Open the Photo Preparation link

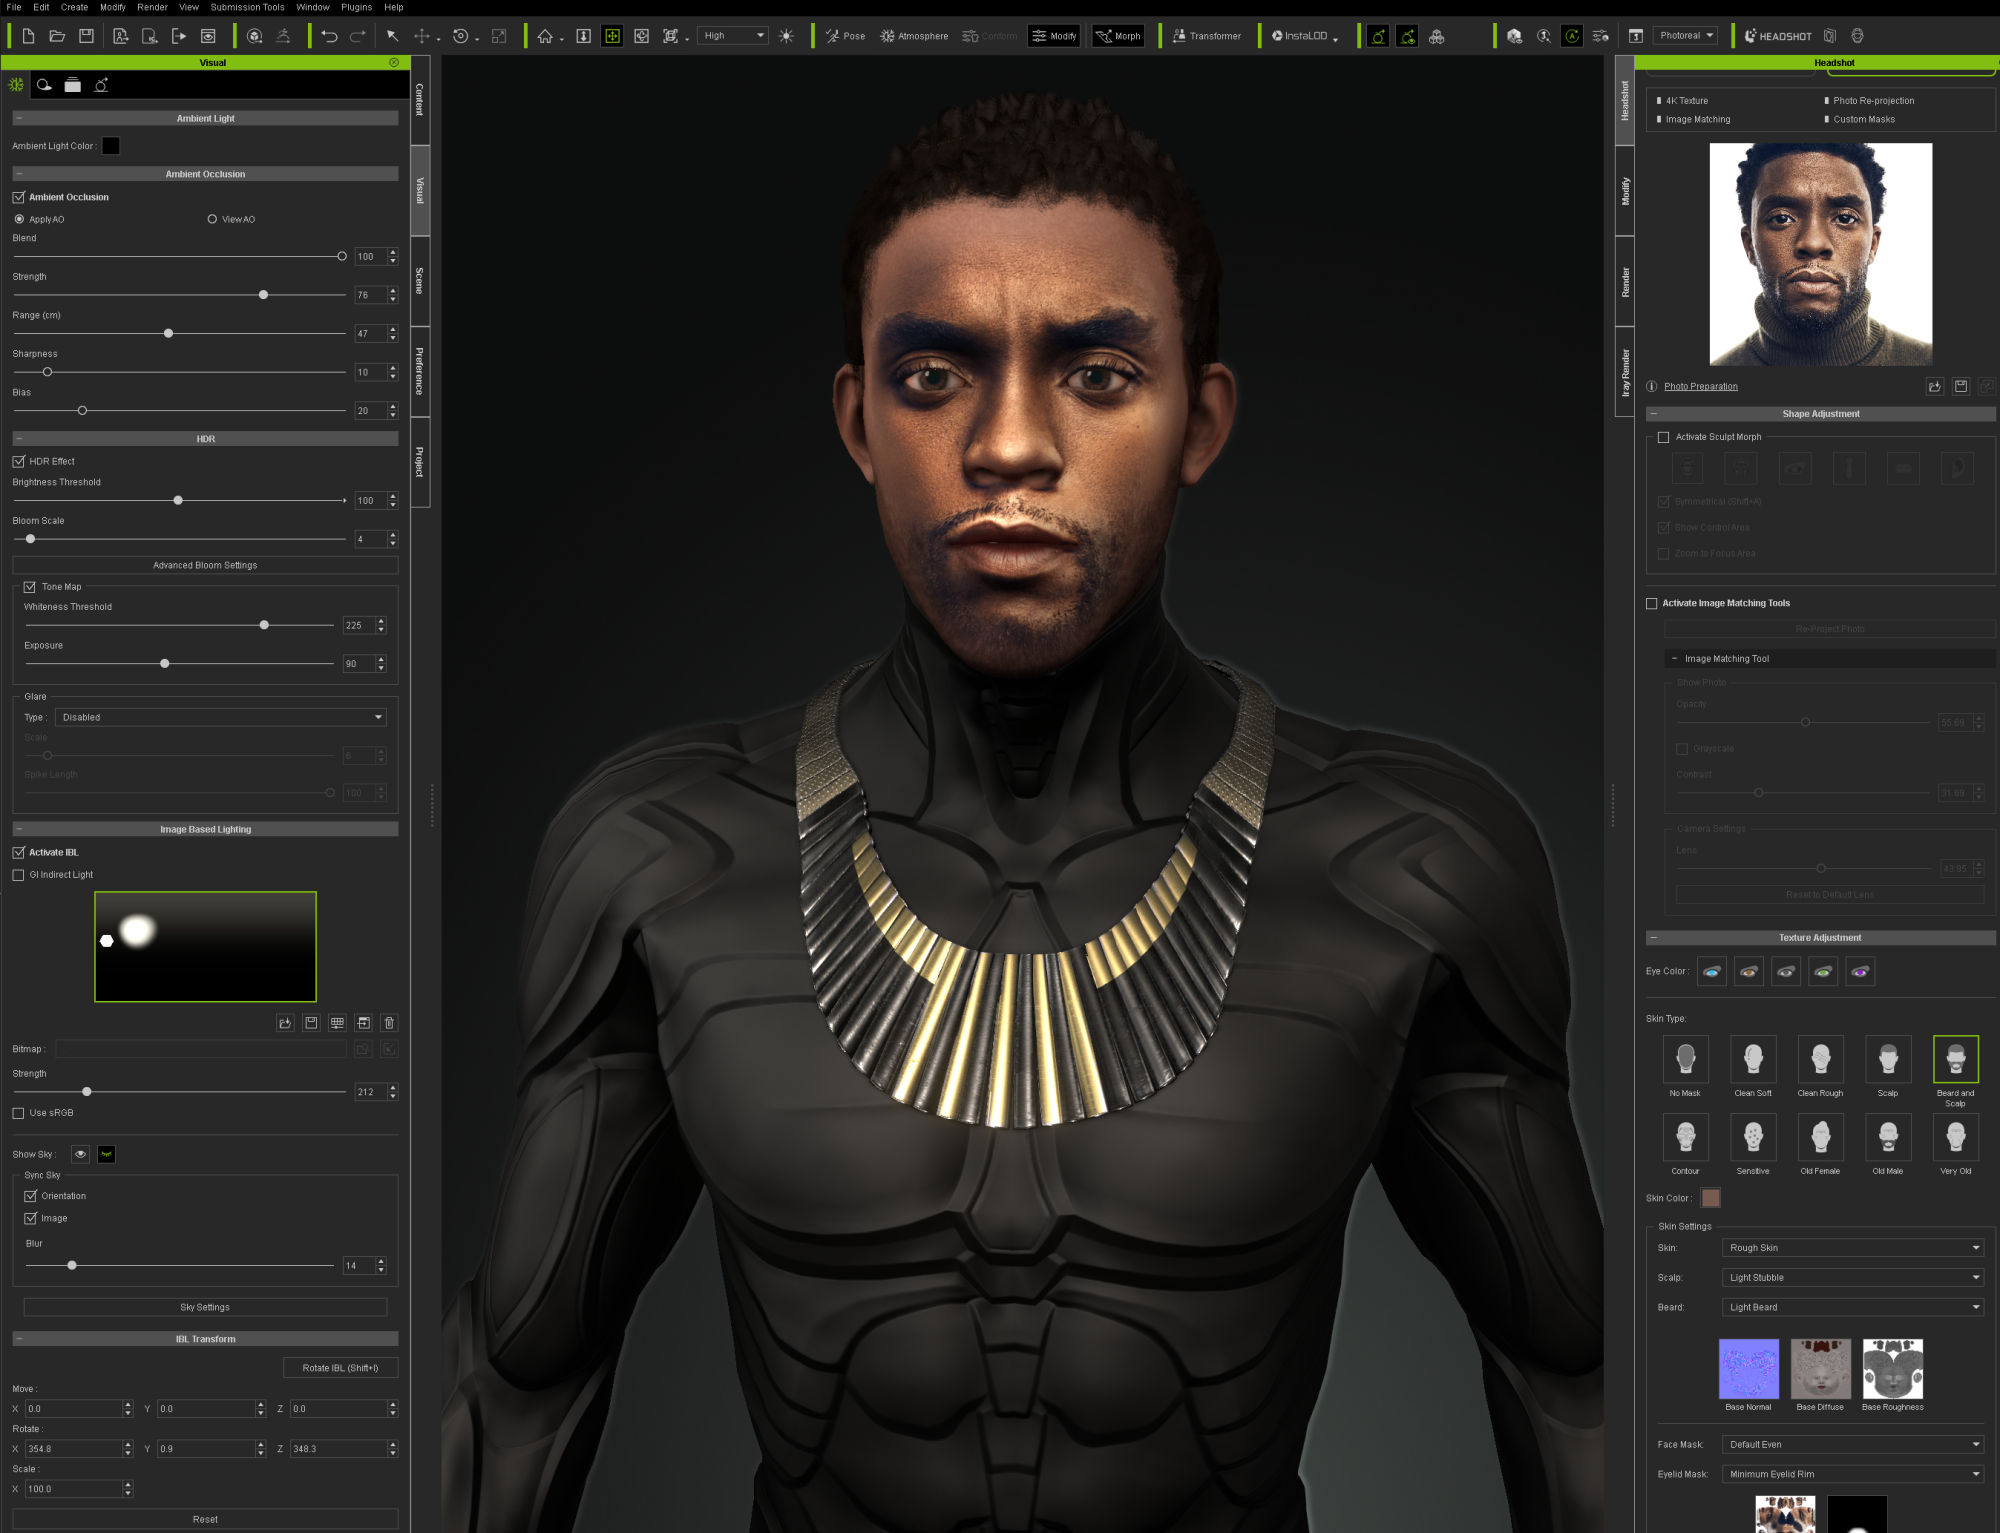(1700, 386)
